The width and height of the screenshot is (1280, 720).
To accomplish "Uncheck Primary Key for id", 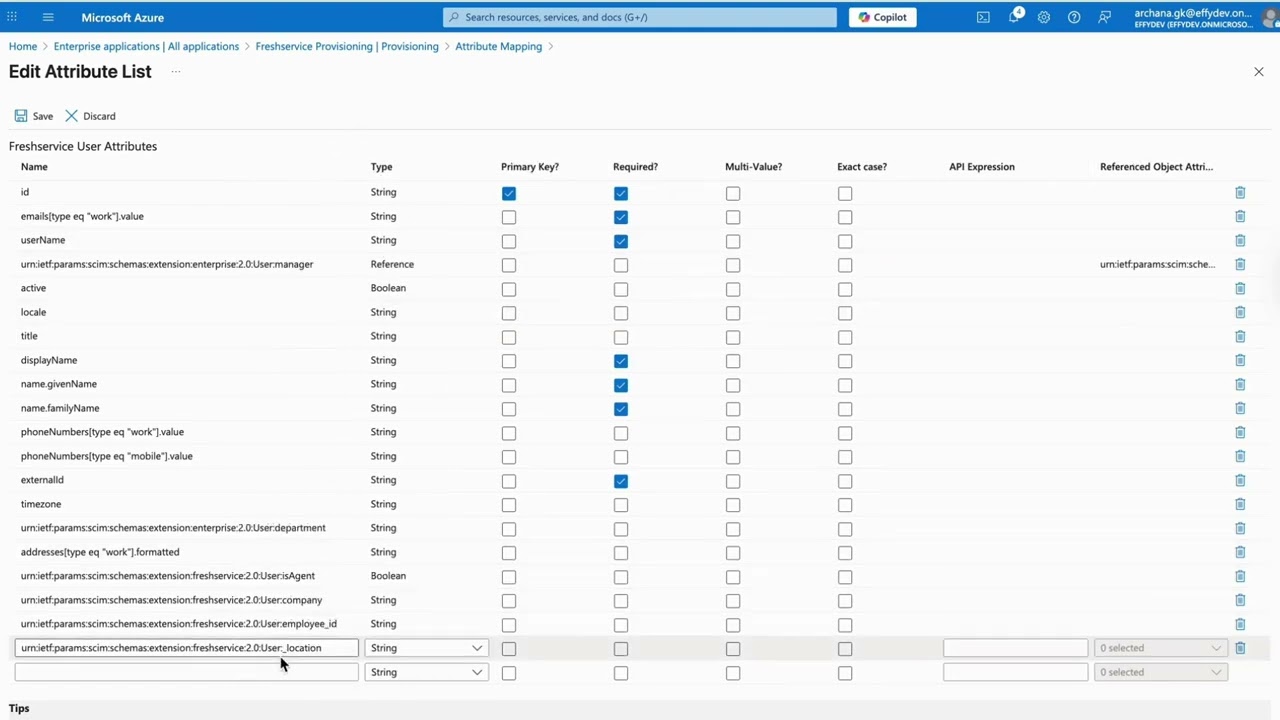I will [509, 193].
